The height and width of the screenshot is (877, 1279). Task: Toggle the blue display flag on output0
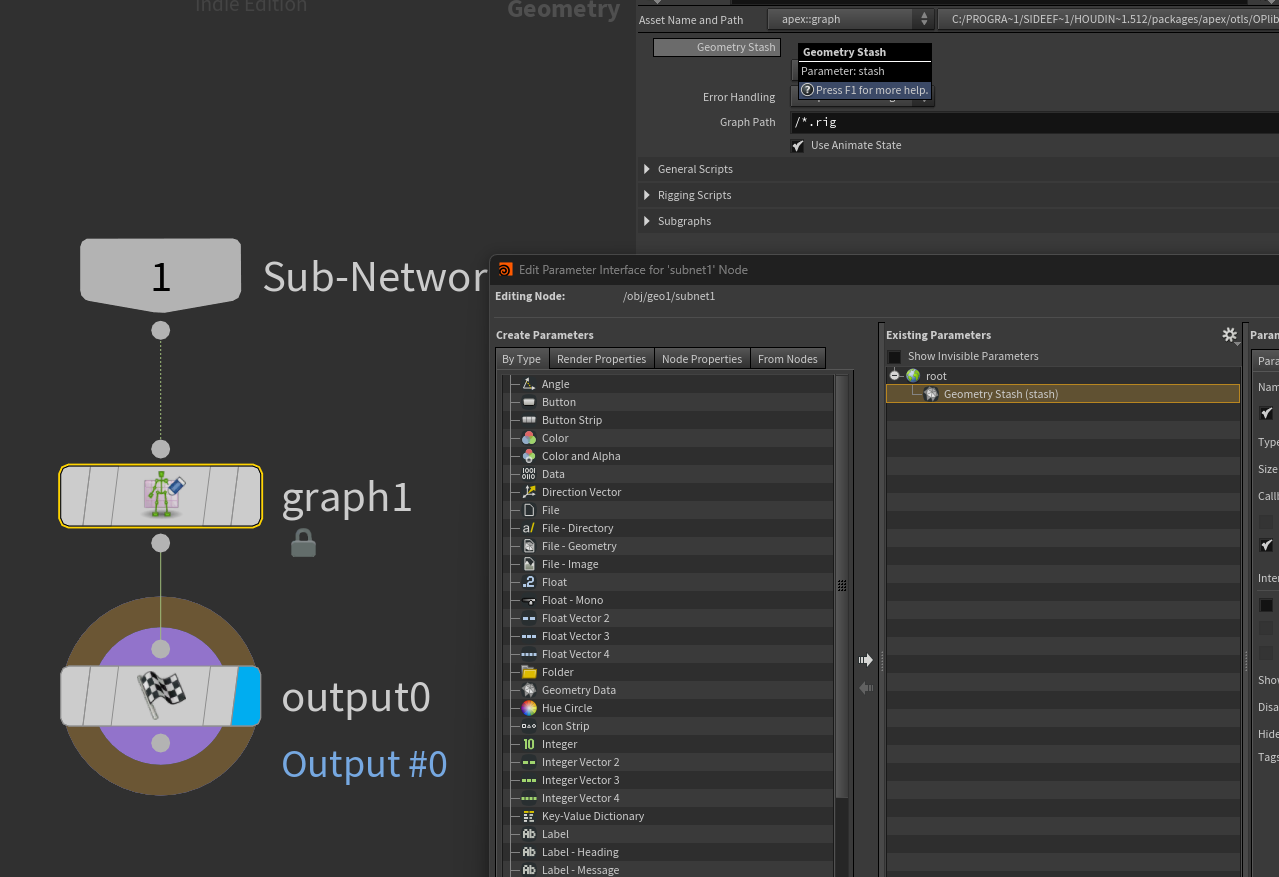[246, 696]
